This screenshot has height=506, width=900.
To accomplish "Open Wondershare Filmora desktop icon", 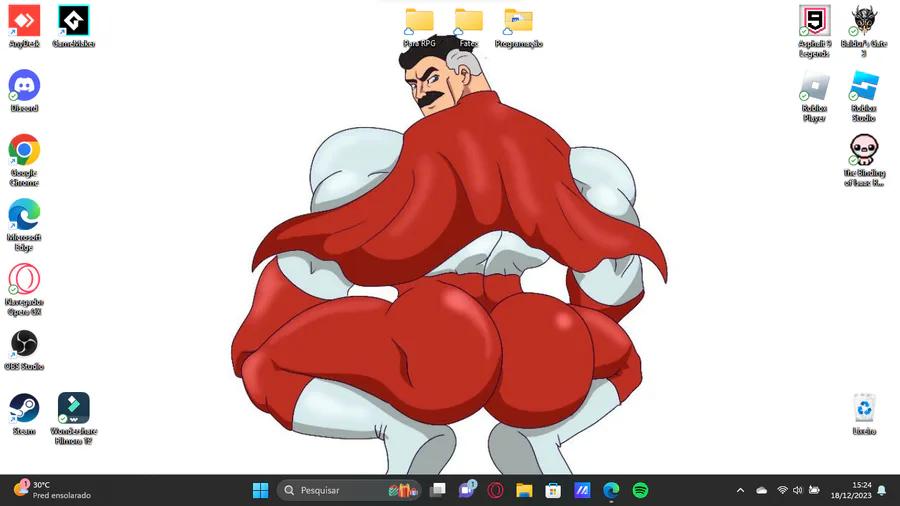I will pos(73,419).
